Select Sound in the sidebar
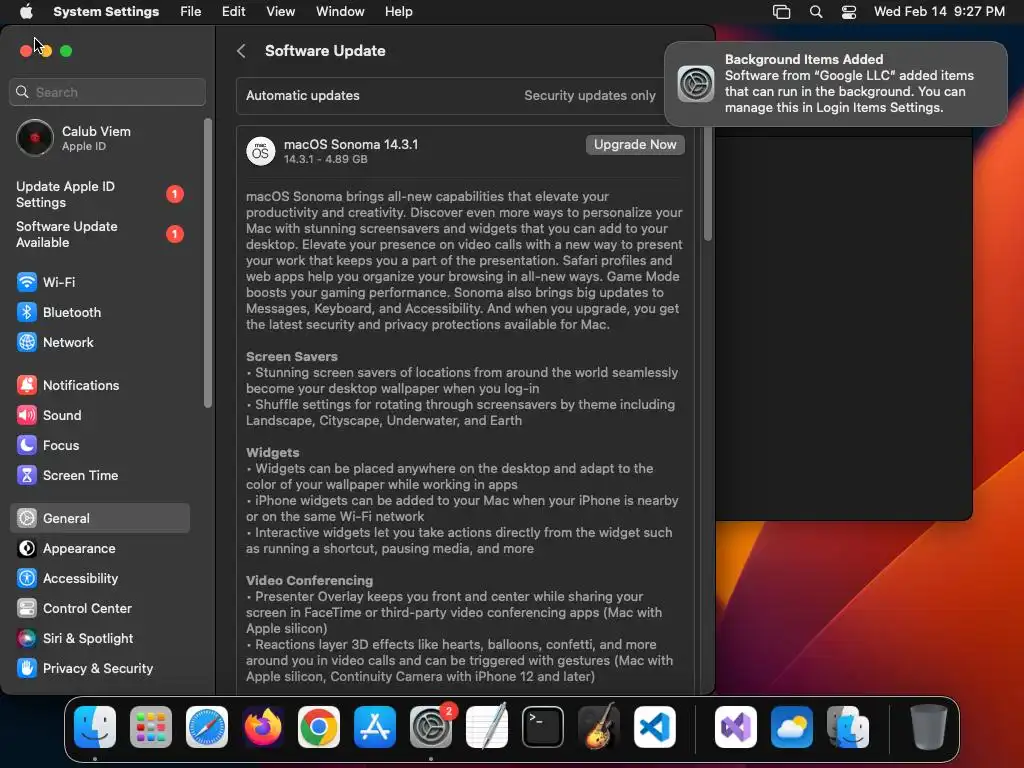The height and width of the screenshot is (768, 1024). pos(99,415)
